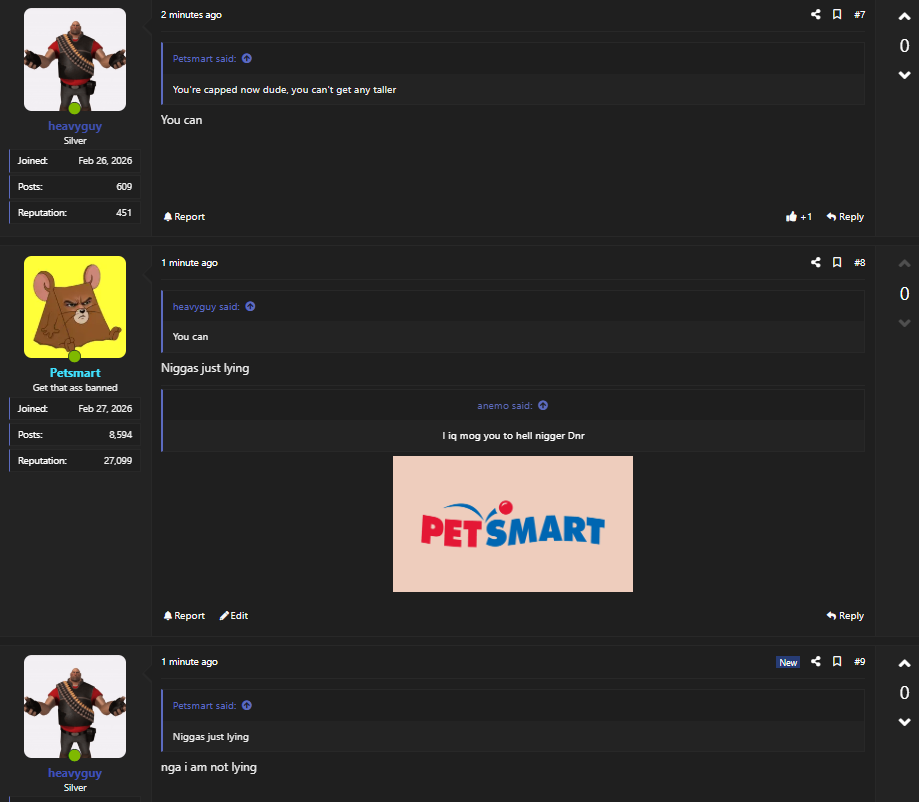Select Petsmart's reputation value 27,099

(118, 461)
